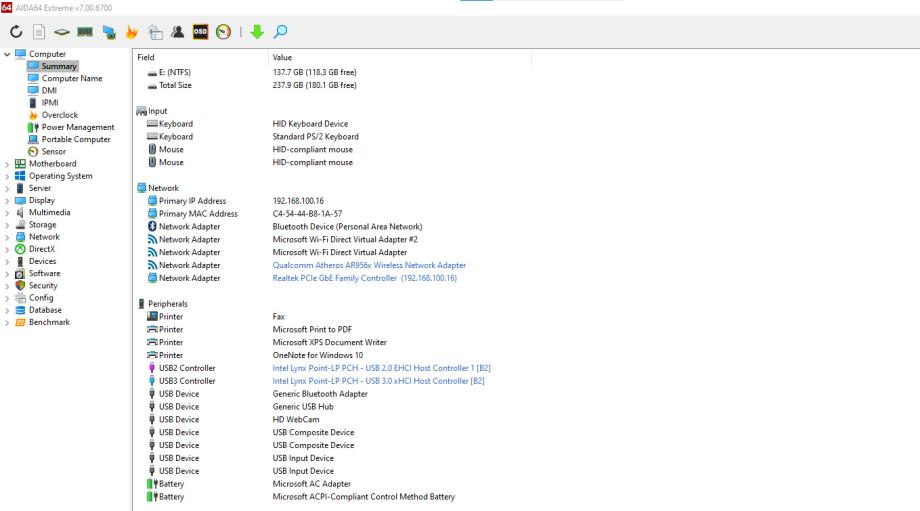
Task: Click the network computers toolbar icon
Action: pyautogui.click(x=109, y=32)
